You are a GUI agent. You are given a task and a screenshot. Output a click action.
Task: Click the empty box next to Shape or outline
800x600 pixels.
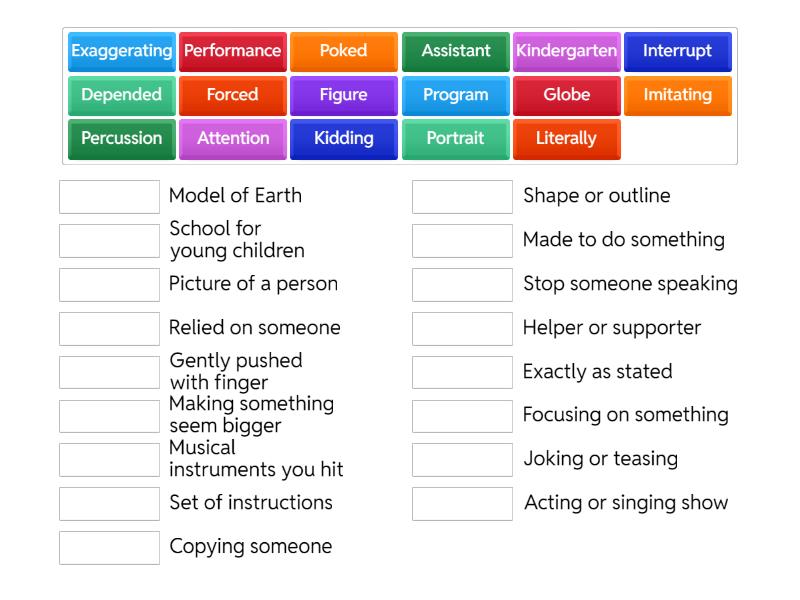pos(462,197)
